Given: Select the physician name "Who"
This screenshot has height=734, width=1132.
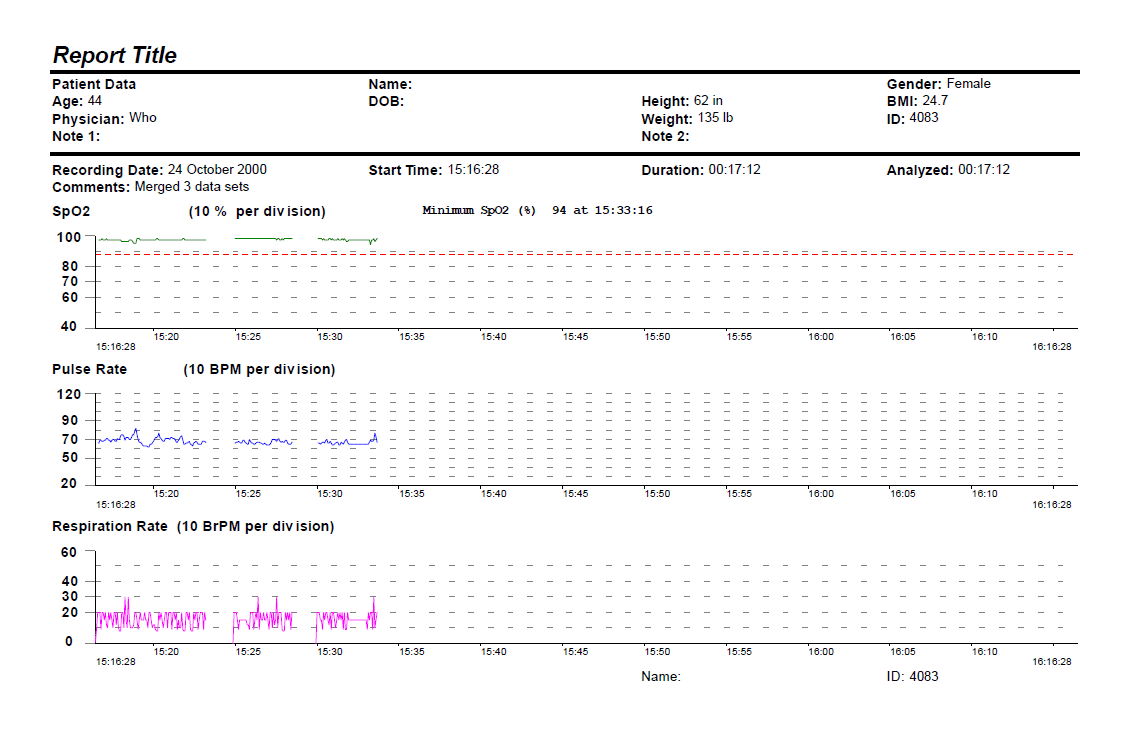Looking at the screenshot, I should [143, 118].
